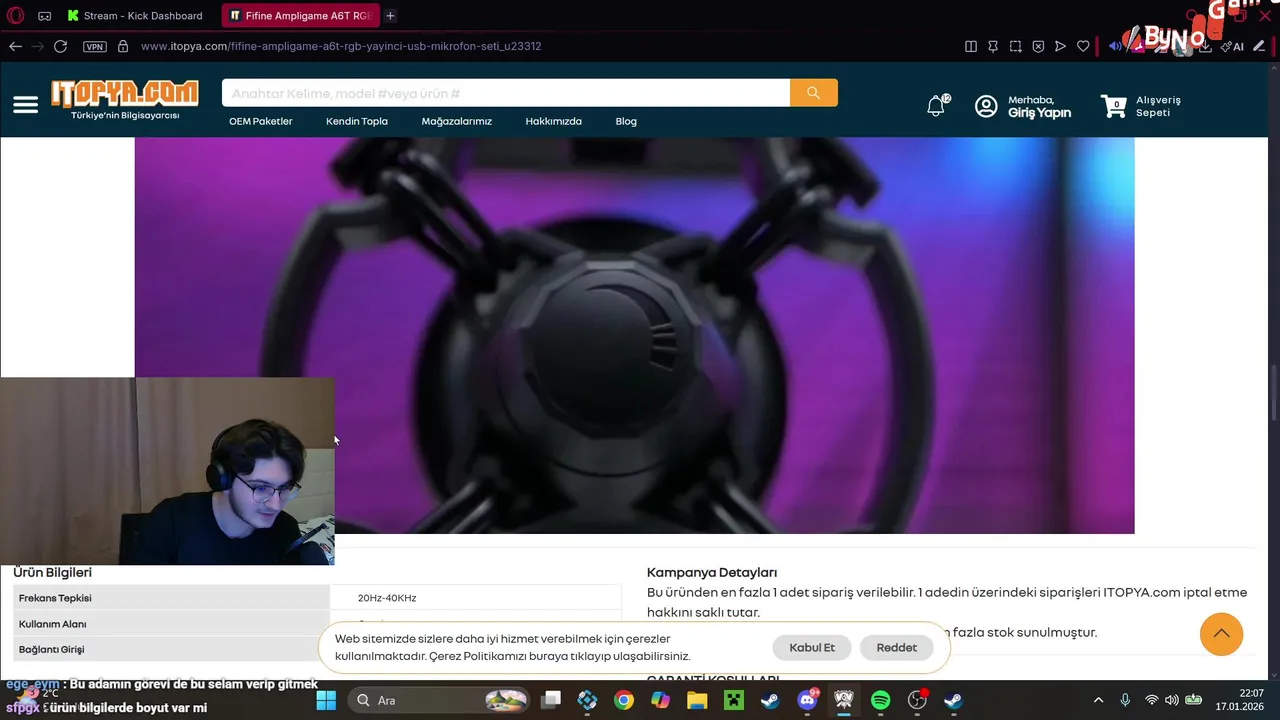Click the pinboard pin icon
1280x720 pixels.
pos(993,46)
